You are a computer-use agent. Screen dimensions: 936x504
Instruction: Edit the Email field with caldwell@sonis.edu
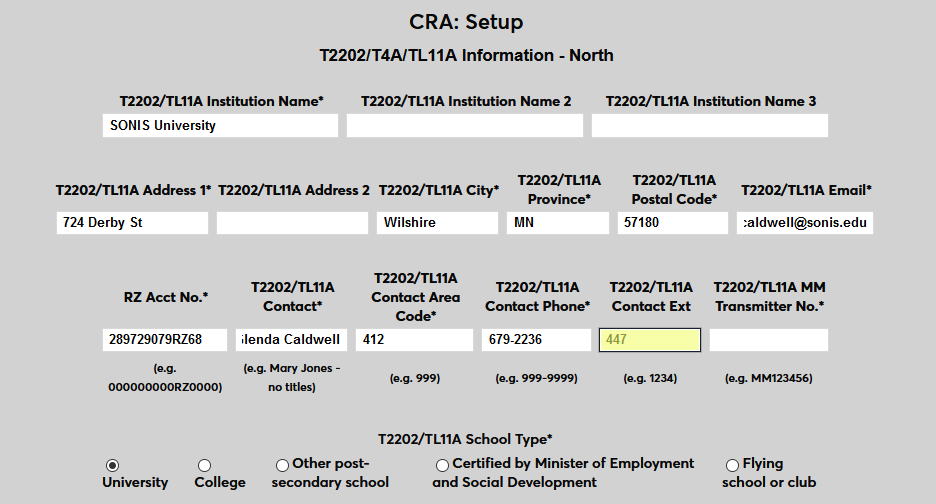pyautogui.click(x=805, y=223)
